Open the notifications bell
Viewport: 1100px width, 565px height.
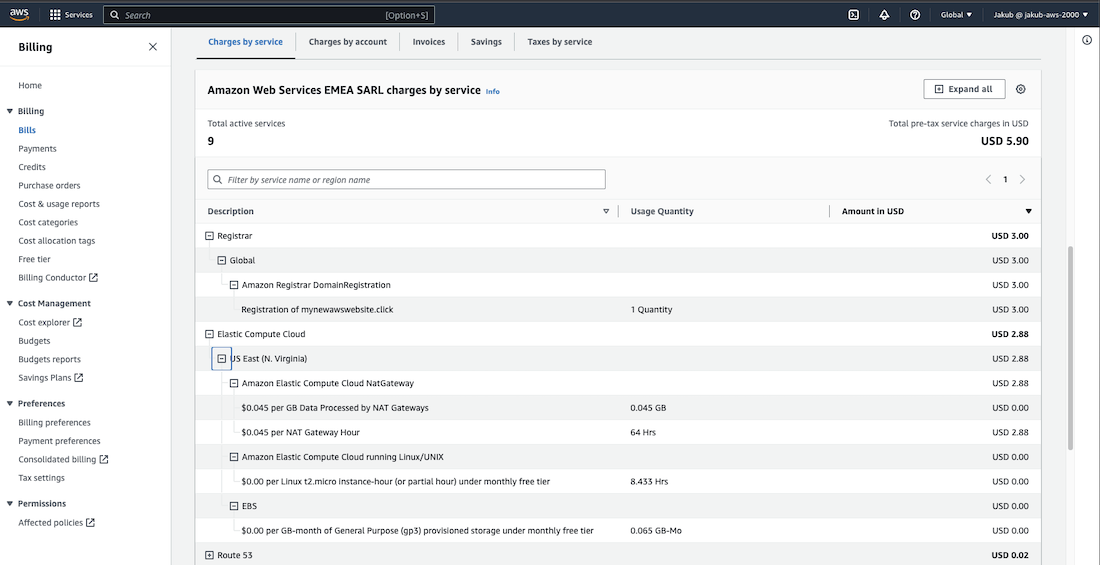click(884, 15)
